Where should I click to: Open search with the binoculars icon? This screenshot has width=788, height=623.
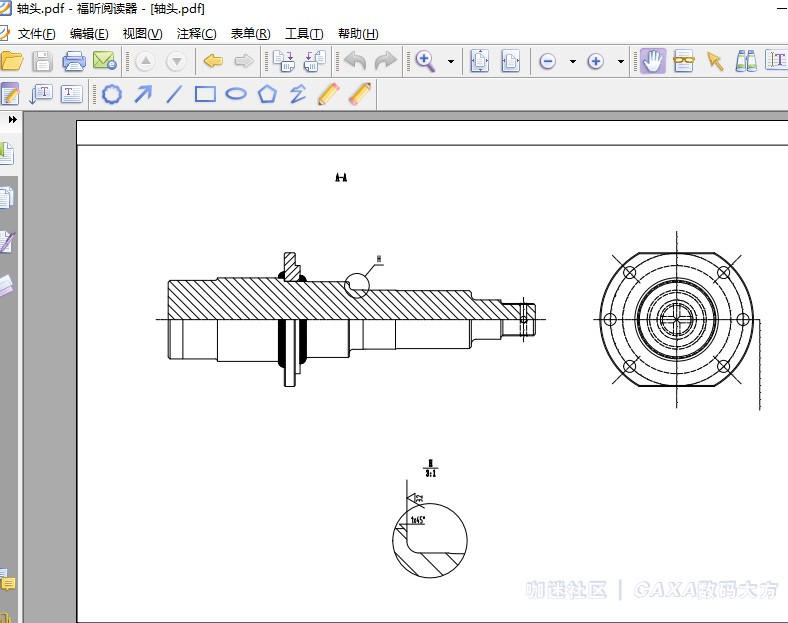coord(746,61)
